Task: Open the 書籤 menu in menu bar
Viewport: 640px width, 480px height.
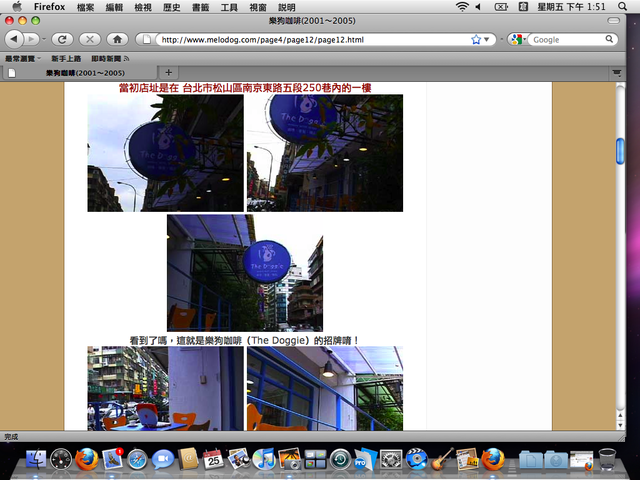Action: 200,7
